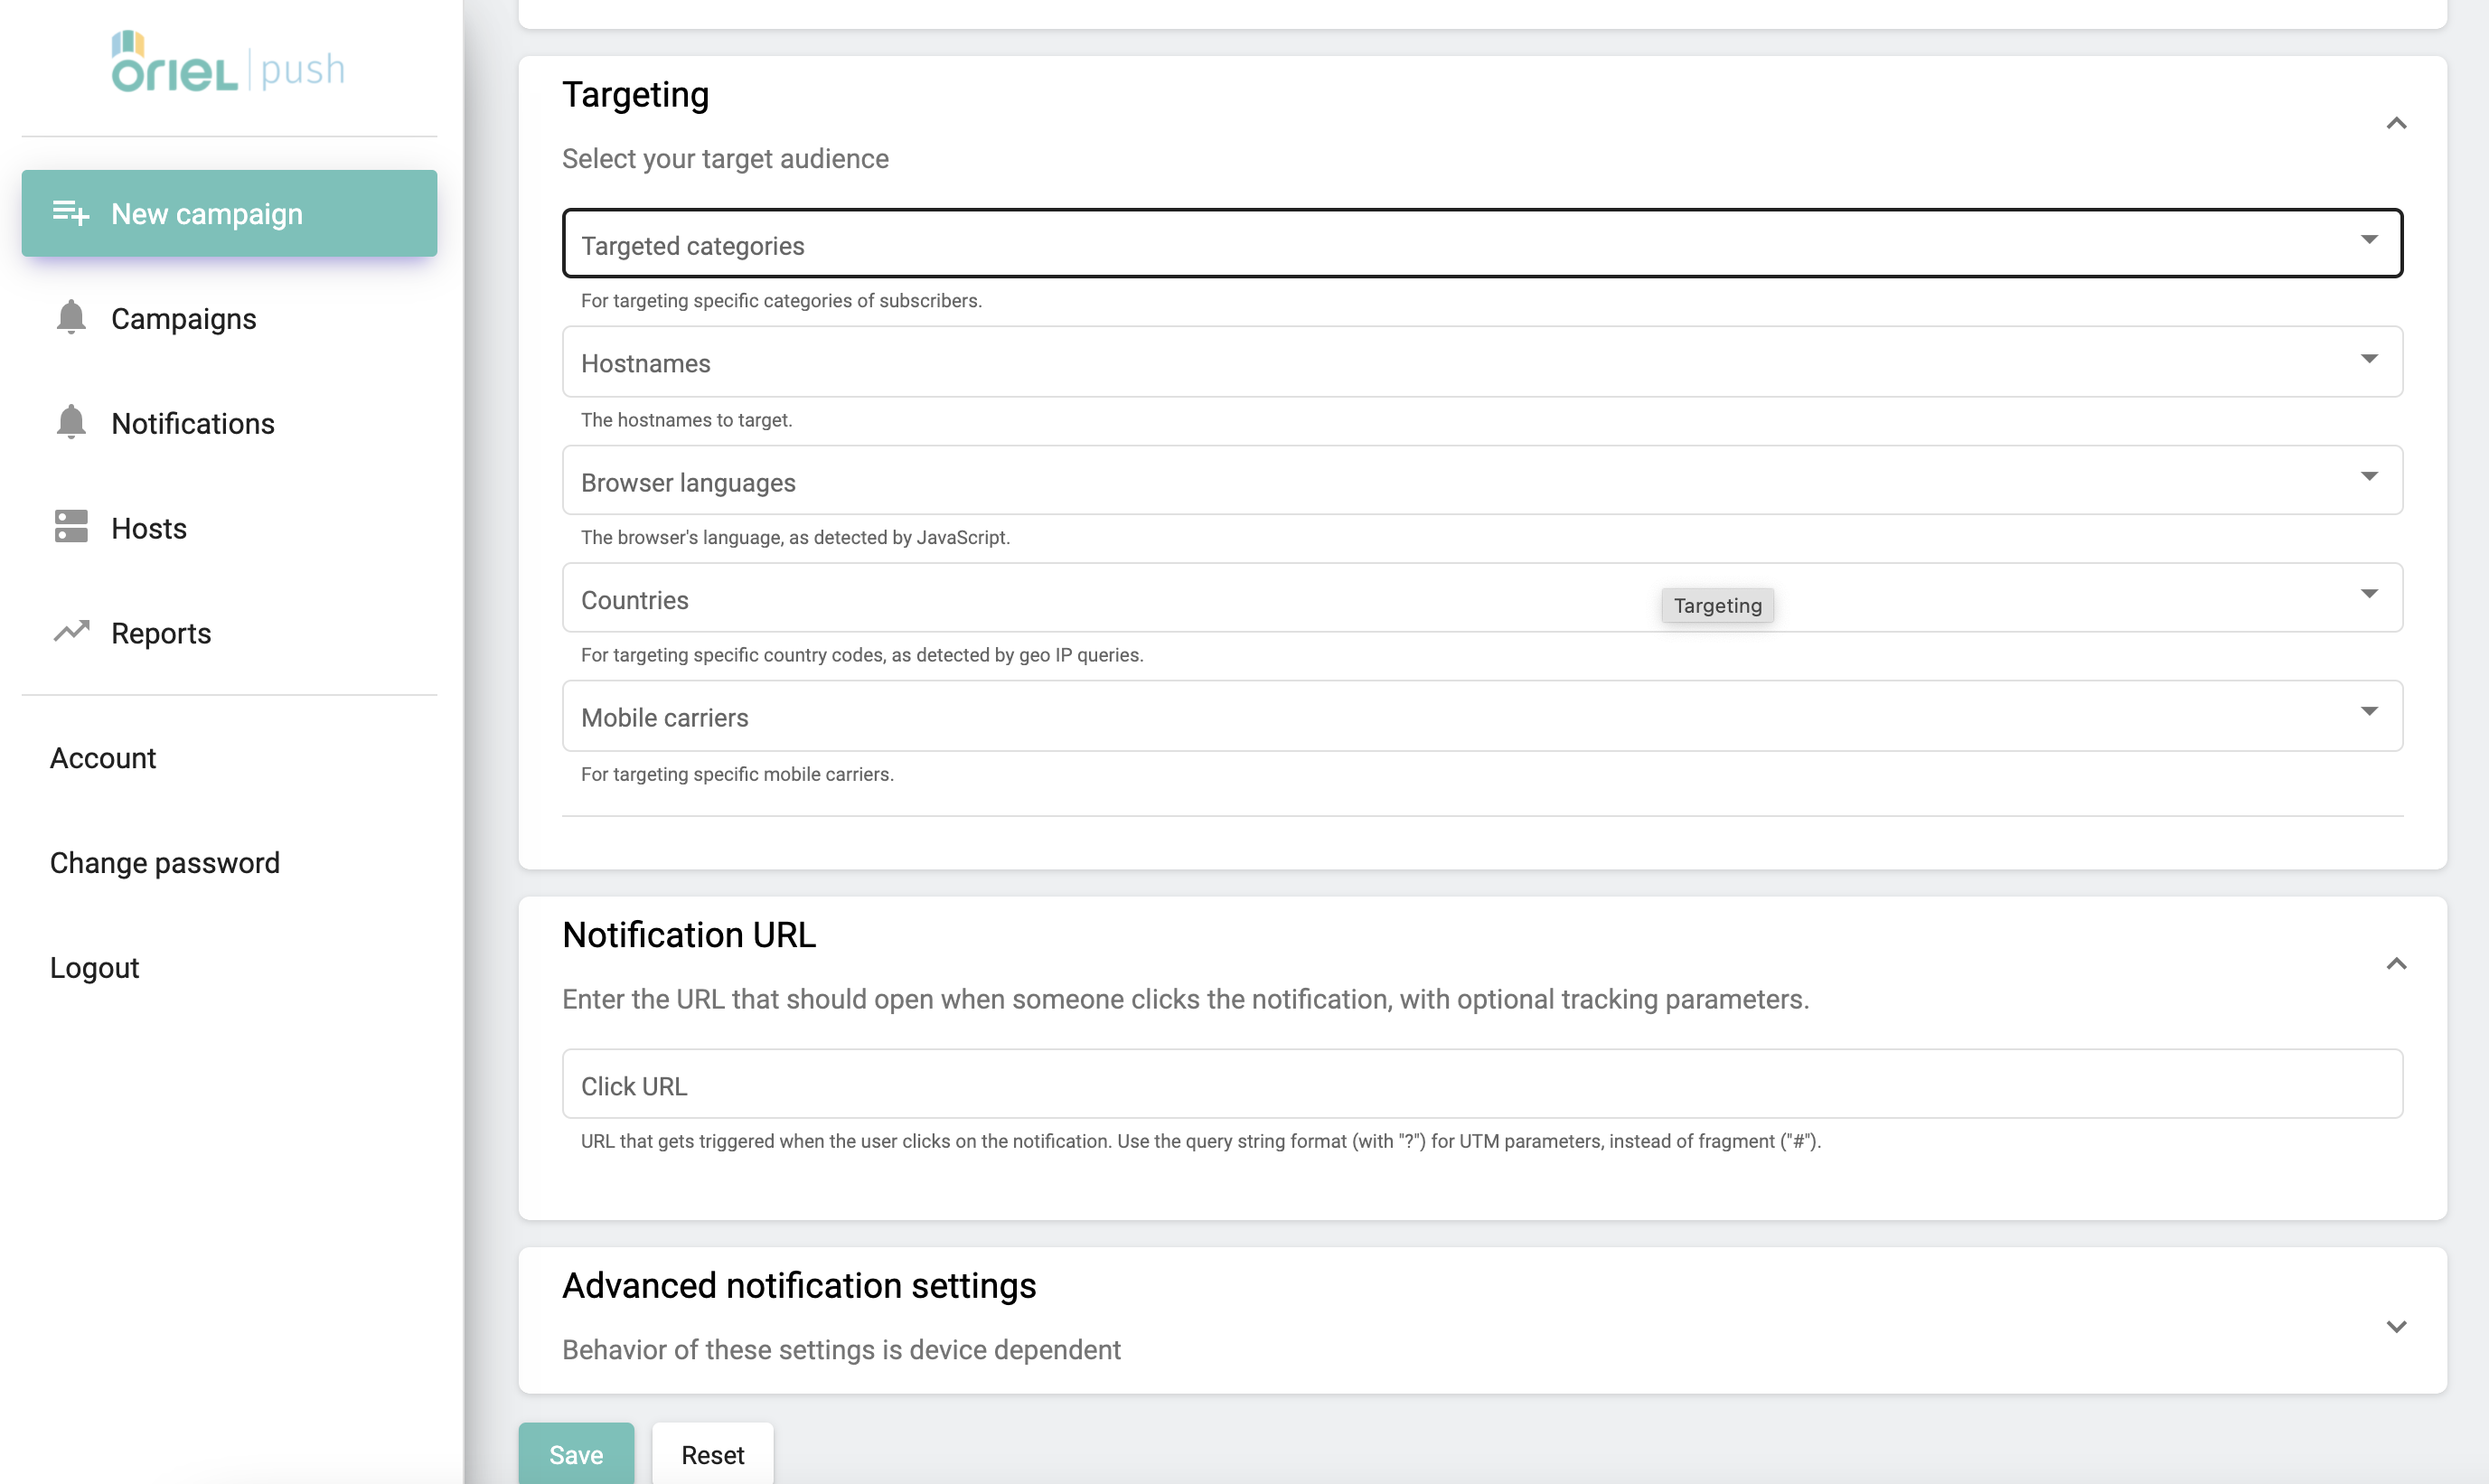Collapse the Targeting section chevron

tap(2396, 123)
